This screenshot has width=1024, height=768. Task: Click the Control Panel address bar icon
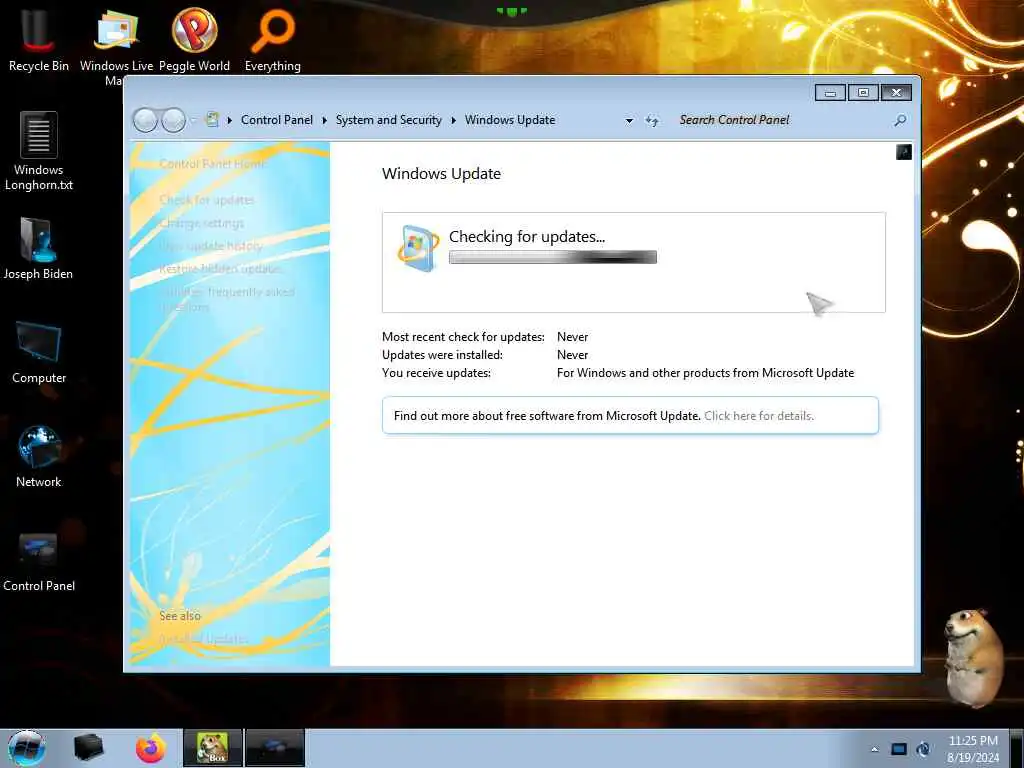coord(212,120)
